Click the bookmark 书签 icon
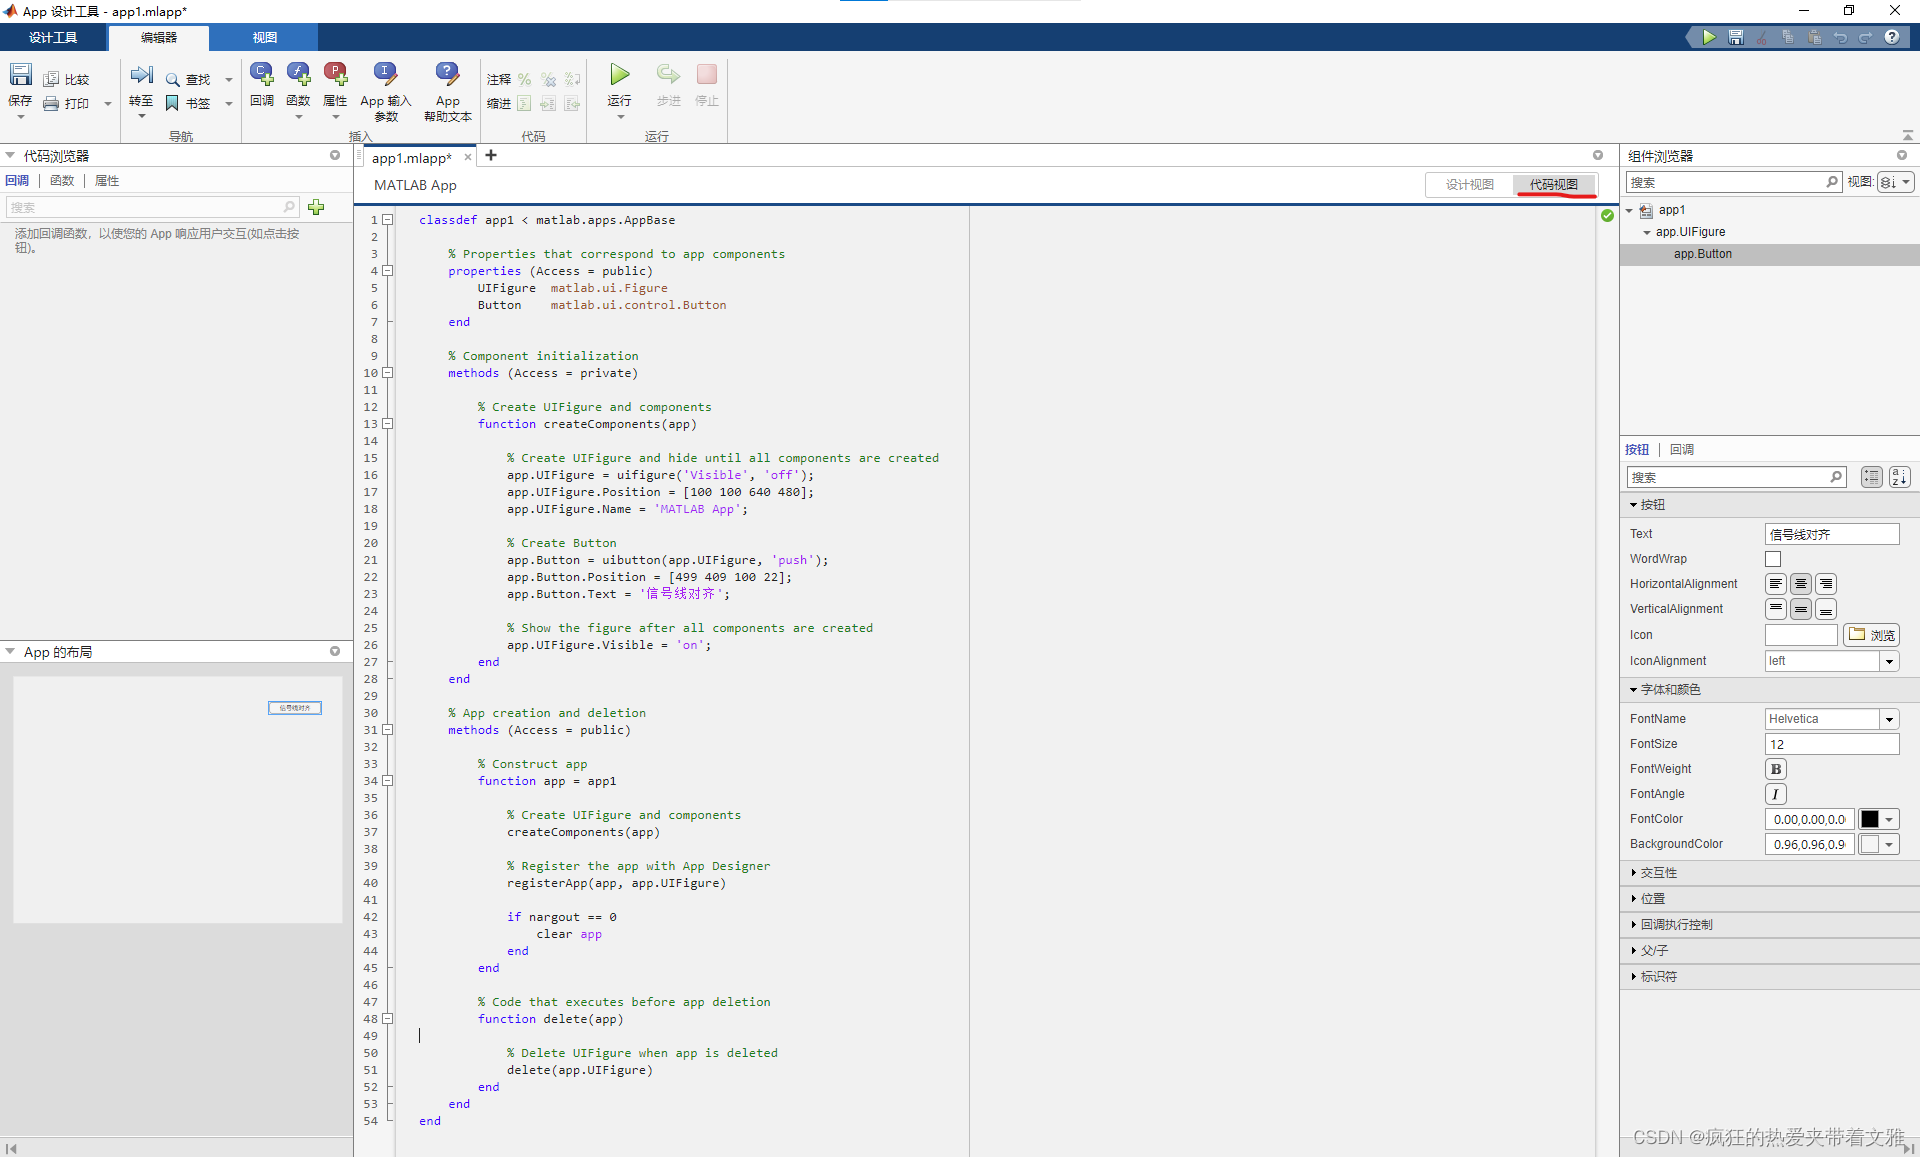Viewport: 1920px width, 1157px height. pyautogui.click(x=172, y=103)
